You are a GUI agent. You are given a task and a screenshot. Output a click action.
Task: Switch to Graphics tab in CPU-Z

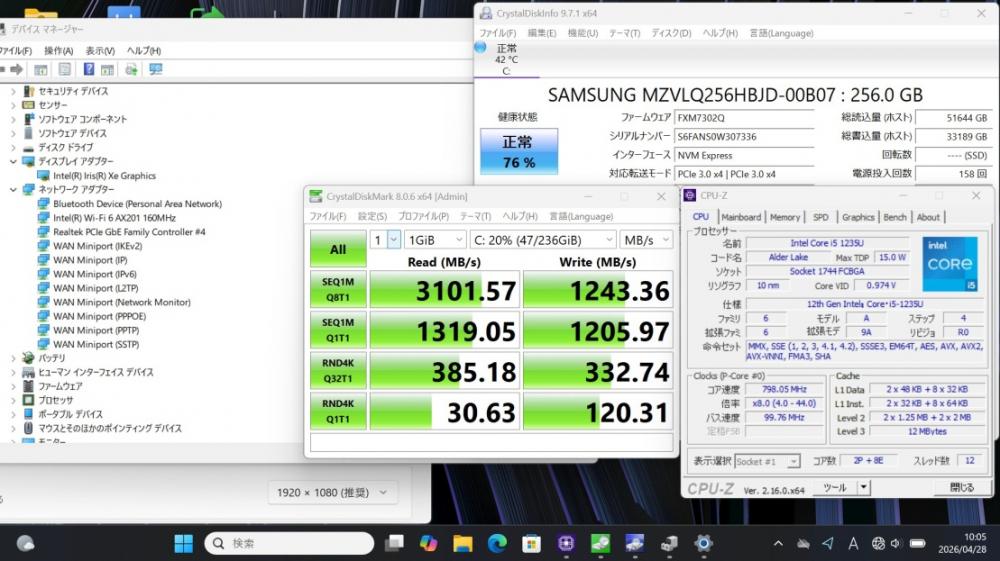(858, 217)
